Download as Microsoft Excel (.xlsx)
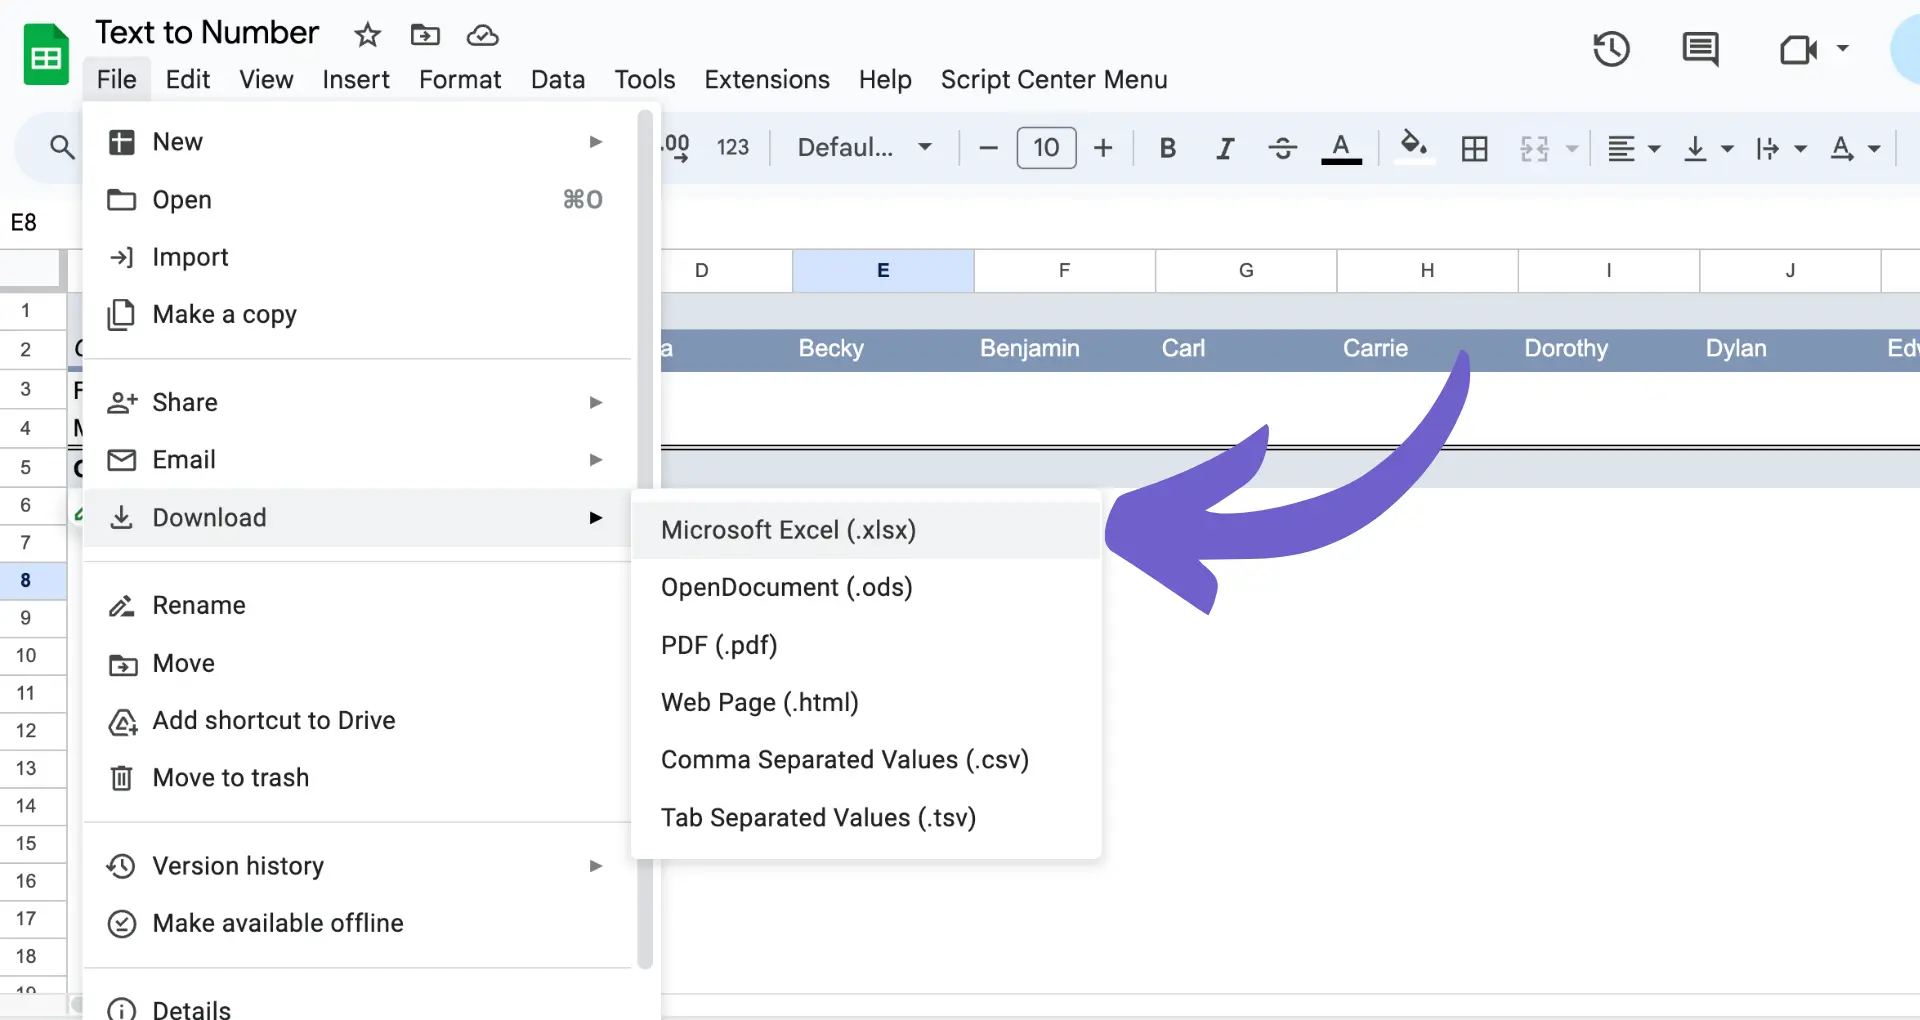 [x=866, y=530]
